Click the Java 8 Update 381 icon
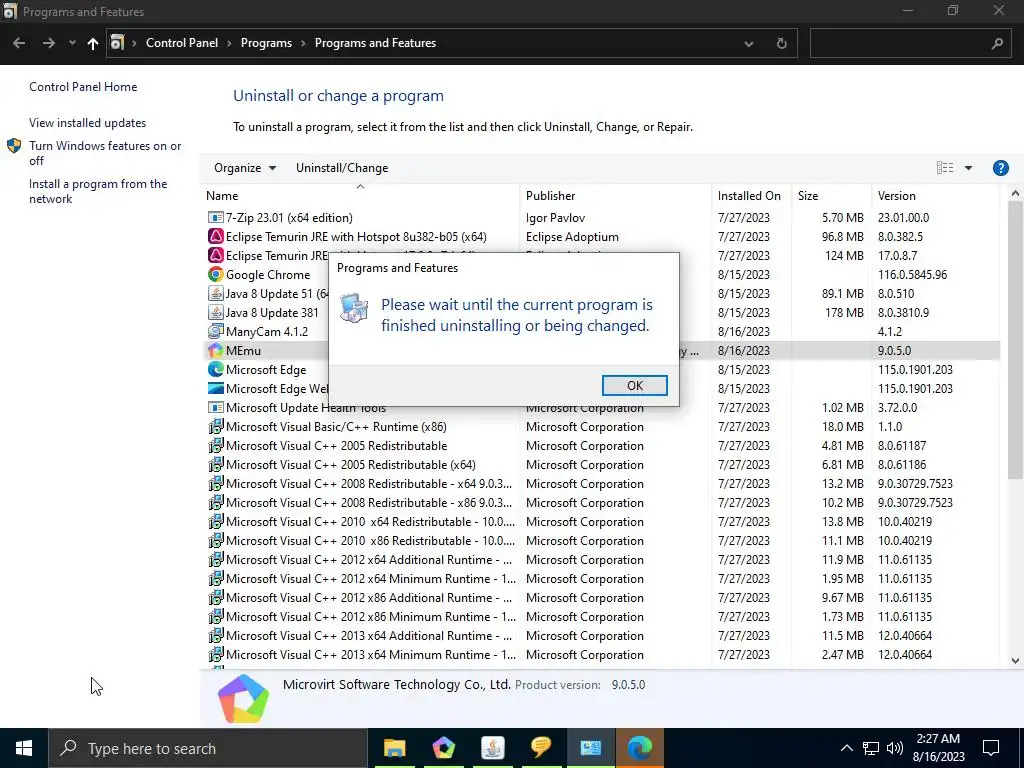The height and width of the screenshot is (768, 1024). pos(216,312)
